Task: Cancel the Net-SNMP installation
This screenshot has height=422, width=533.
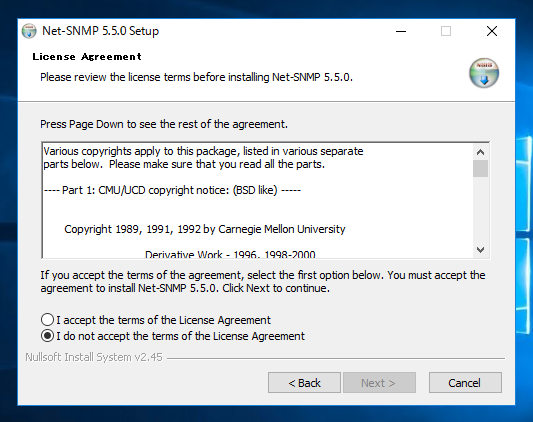Action: coord(465,383)
